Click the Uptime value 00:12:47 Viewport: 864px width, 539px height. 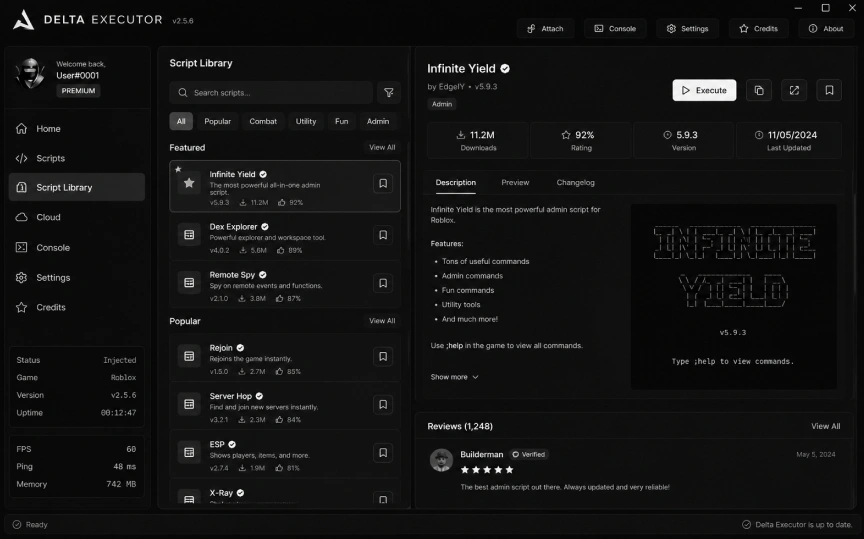point(118,413)
